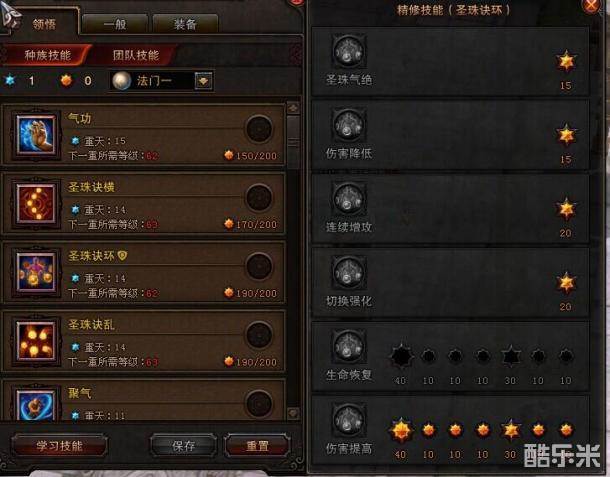Click the 圣珠气绝 refinement icon
Viewport: 610px width, 477px height.
pyautogui.click(x=349, y=52)
